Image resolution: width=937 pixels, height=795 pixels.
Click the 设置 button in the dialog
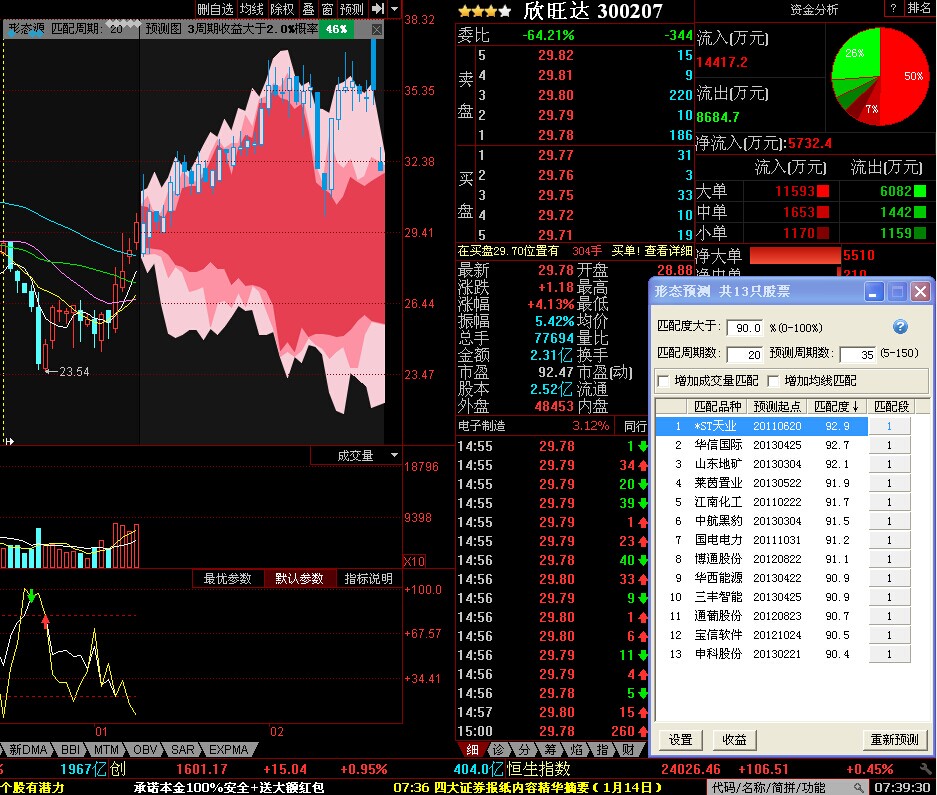coord(680,739)
